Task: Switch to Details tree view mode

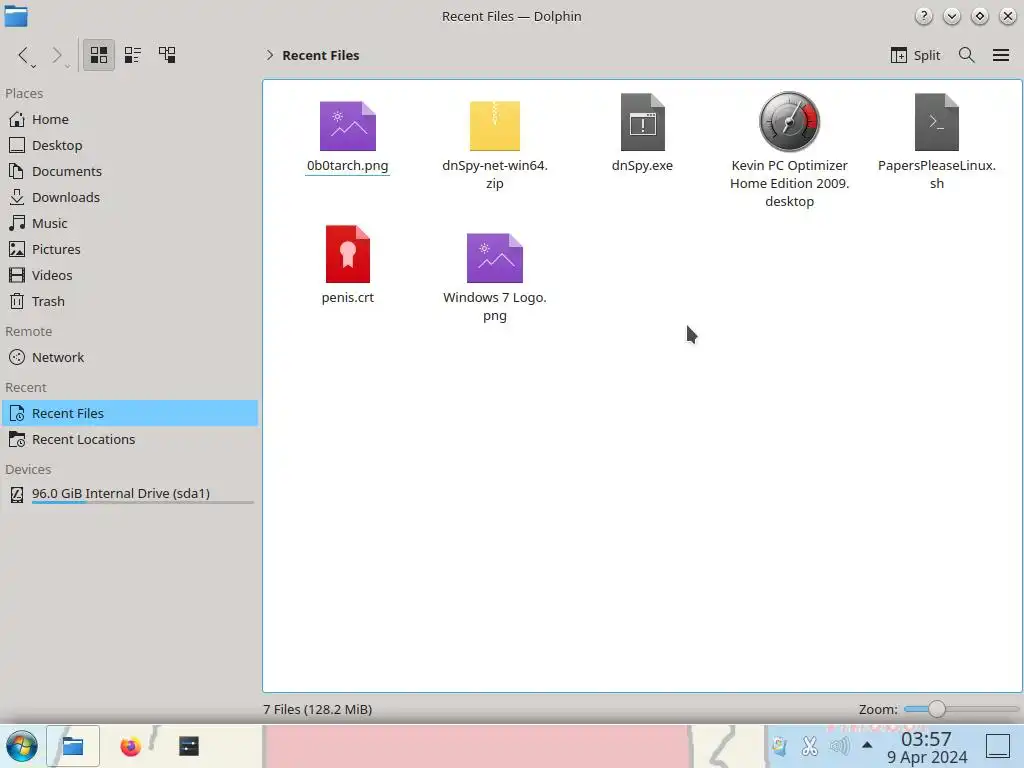Action: tap(167, 55)
